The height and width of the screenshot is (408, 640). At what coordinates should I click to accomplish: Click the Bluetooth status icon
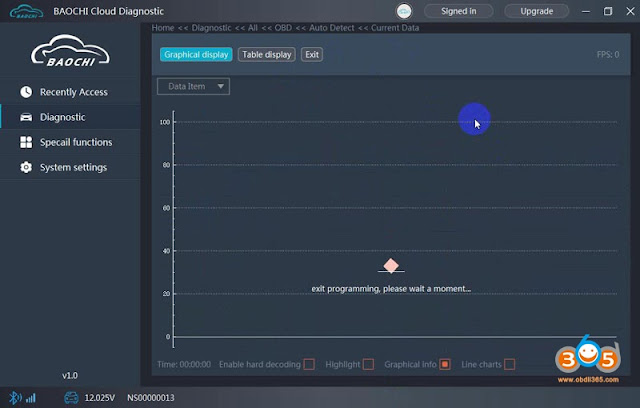[x=15, y=397]
